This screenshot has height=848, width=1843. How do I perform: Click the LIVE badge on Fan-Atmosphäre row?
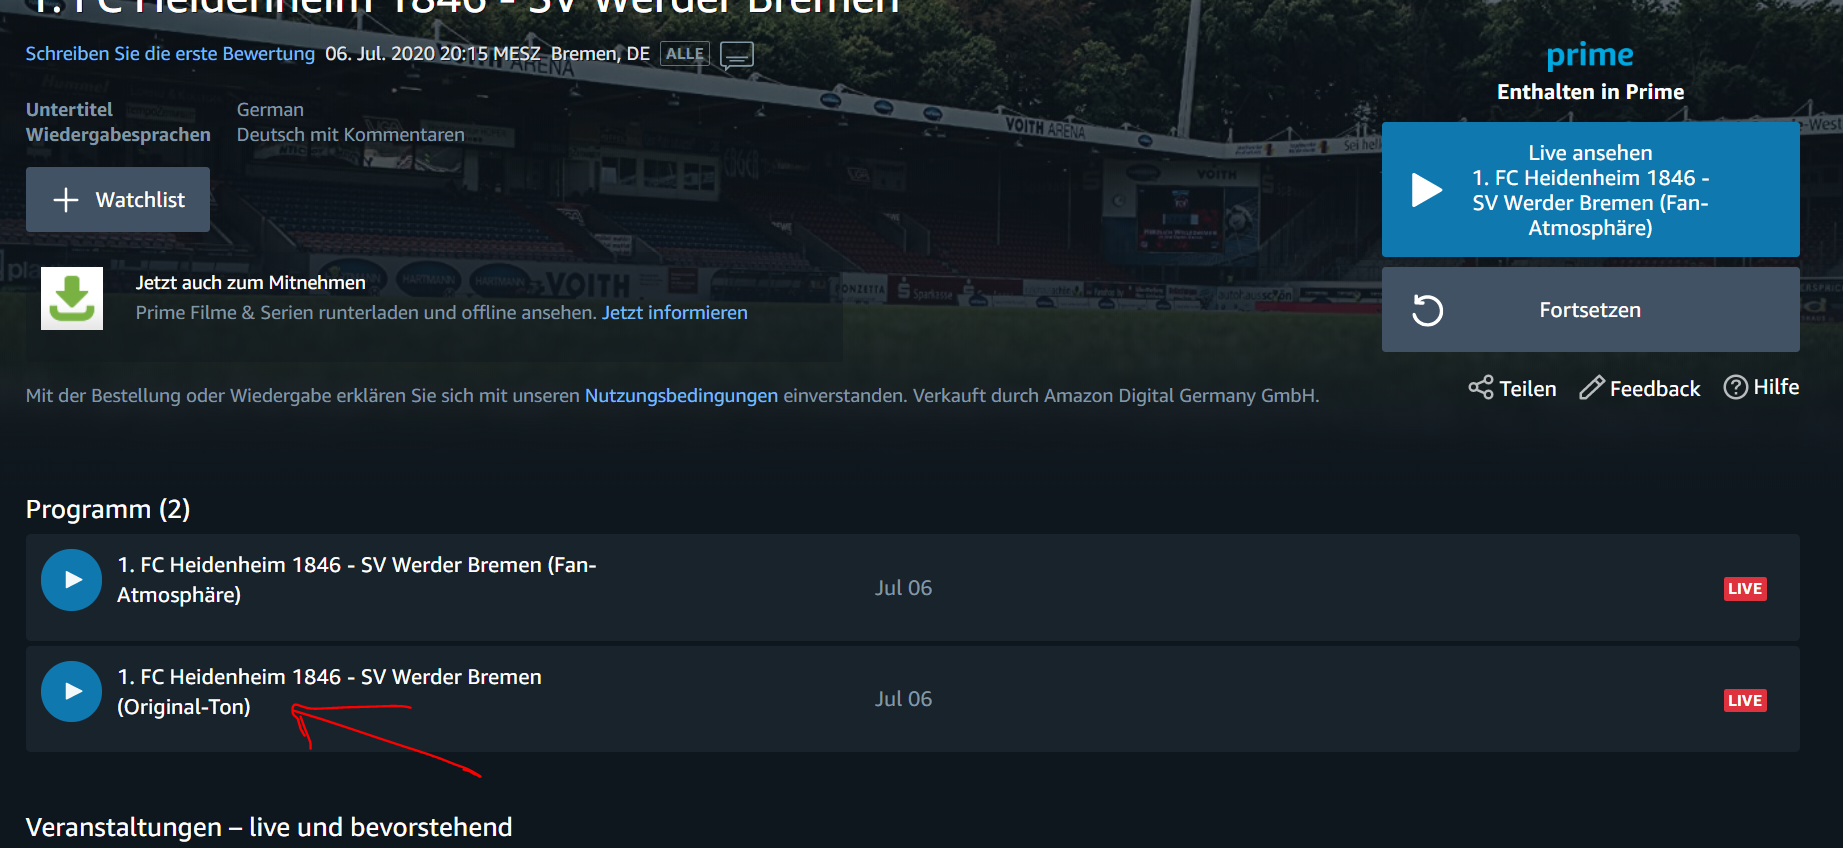click(x=1745, y=589)
